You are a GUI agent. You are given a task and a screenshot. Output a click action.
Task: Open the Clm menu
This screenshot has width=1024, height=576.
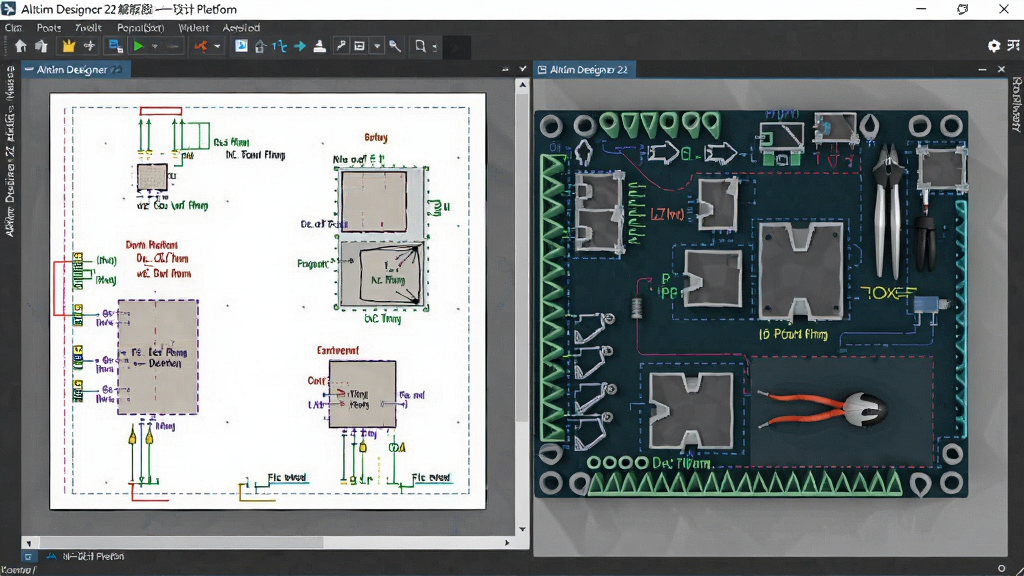(x=13, y=27)
